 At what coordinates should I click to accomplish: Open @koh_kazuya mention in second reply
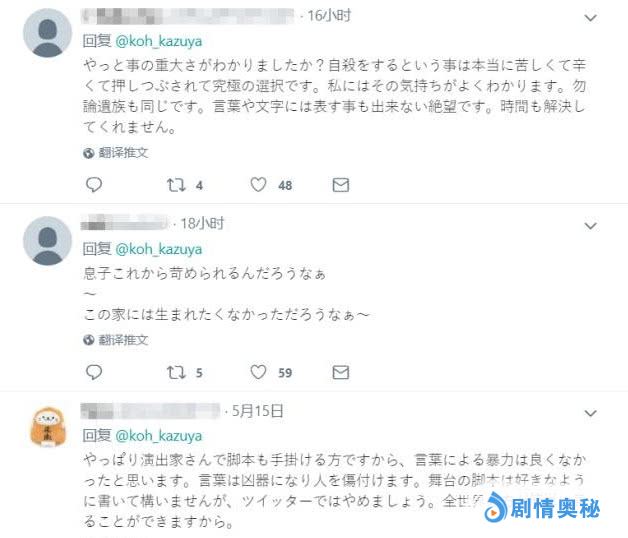point(159,248)
